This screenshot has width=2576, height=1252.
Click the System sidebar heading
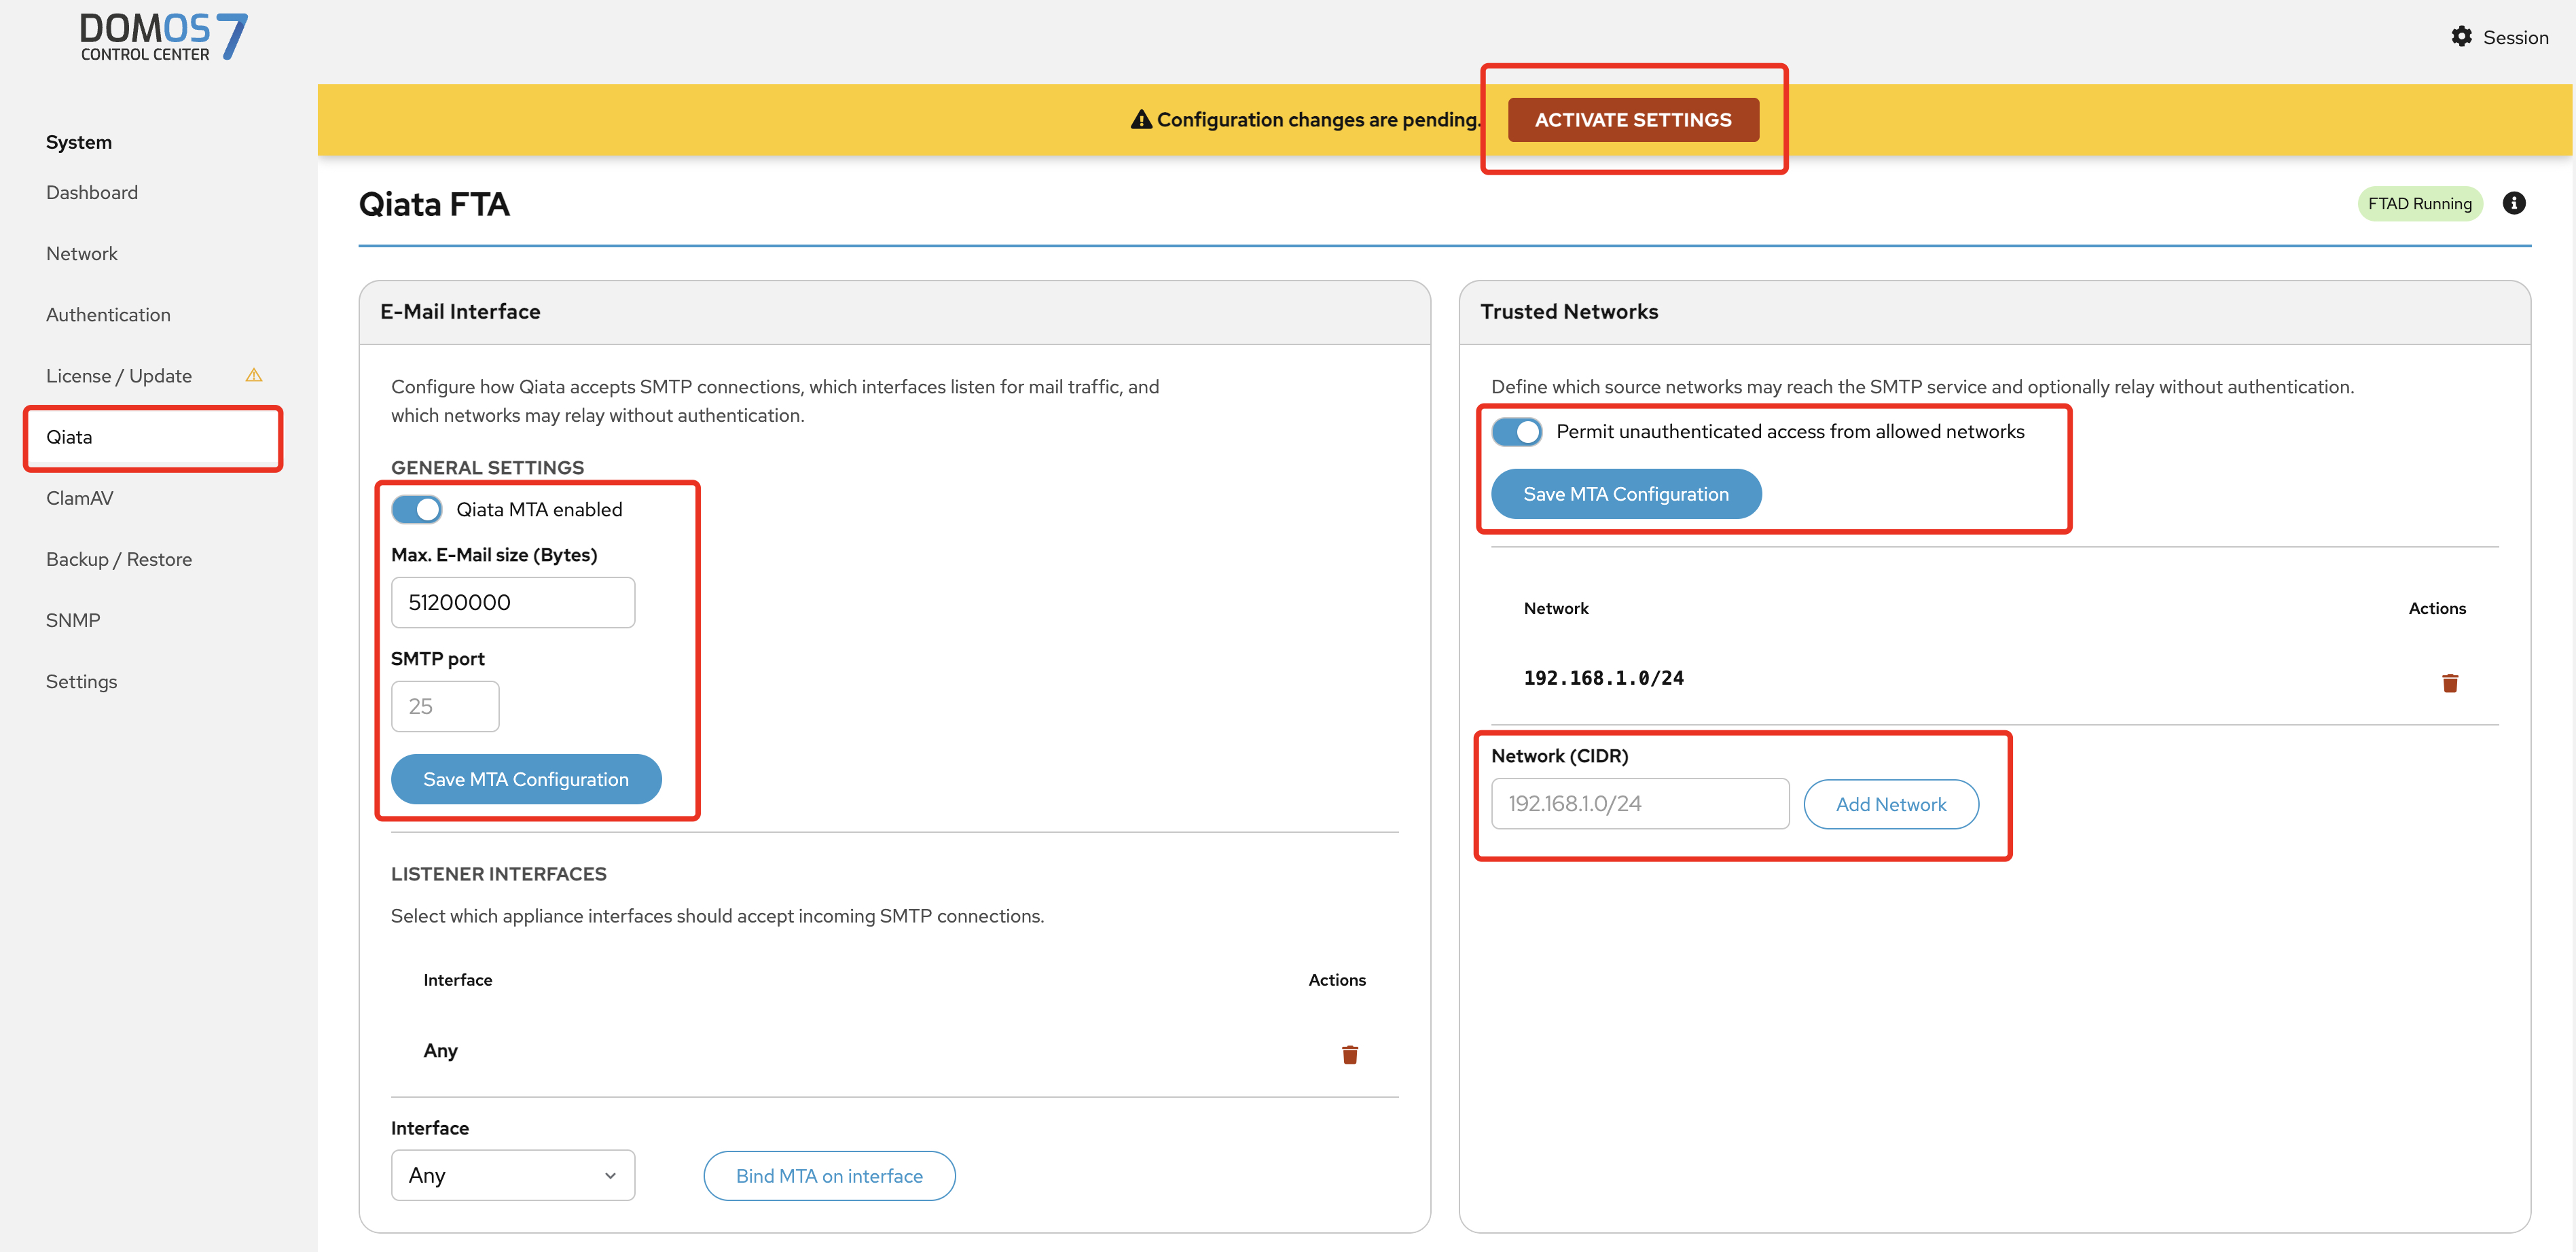click(x=79, y=142)
